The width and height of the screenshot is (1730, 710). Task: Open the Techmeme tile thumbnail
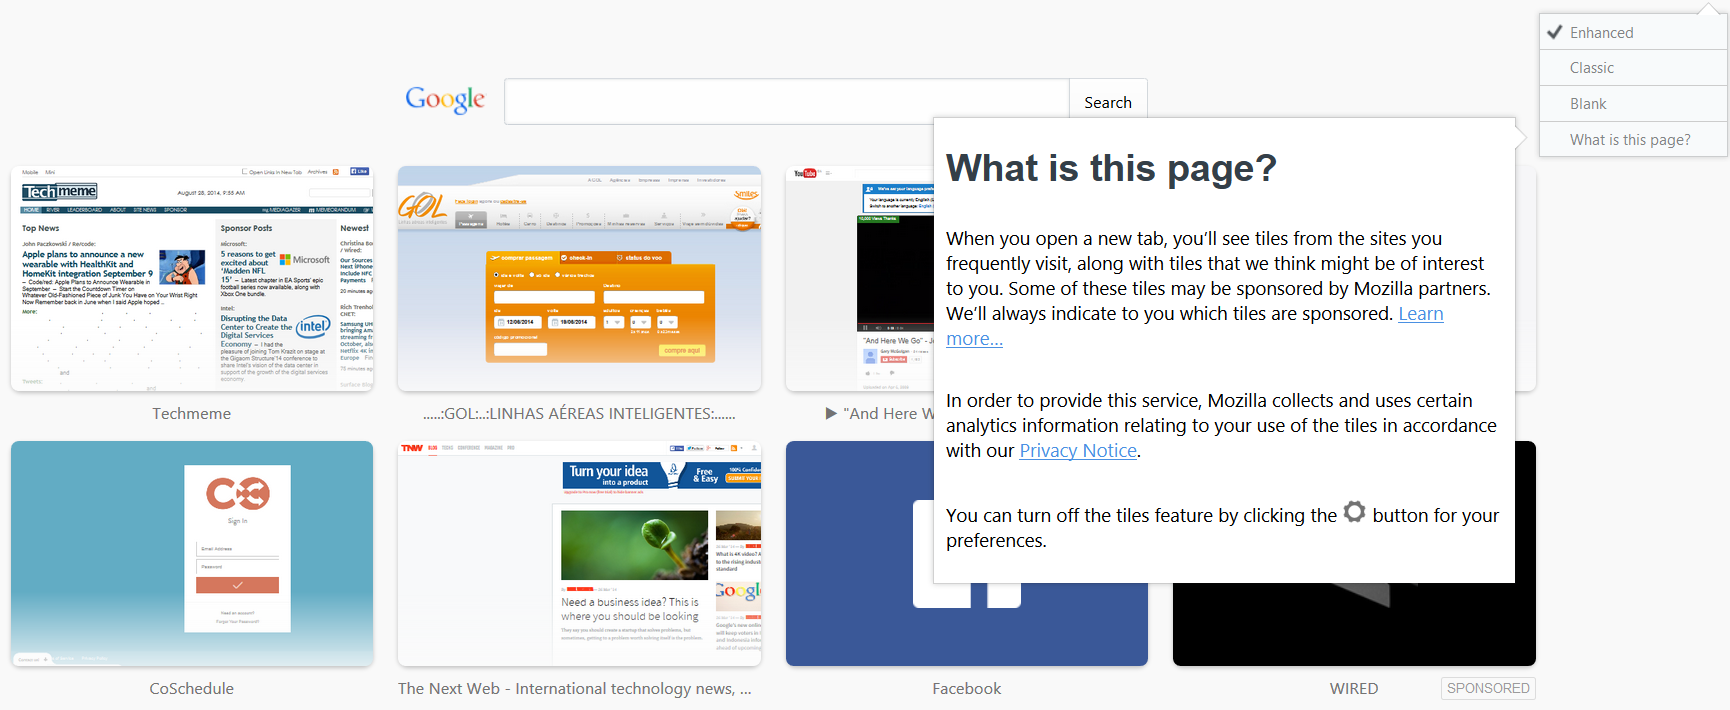click(x=192, y=278)
